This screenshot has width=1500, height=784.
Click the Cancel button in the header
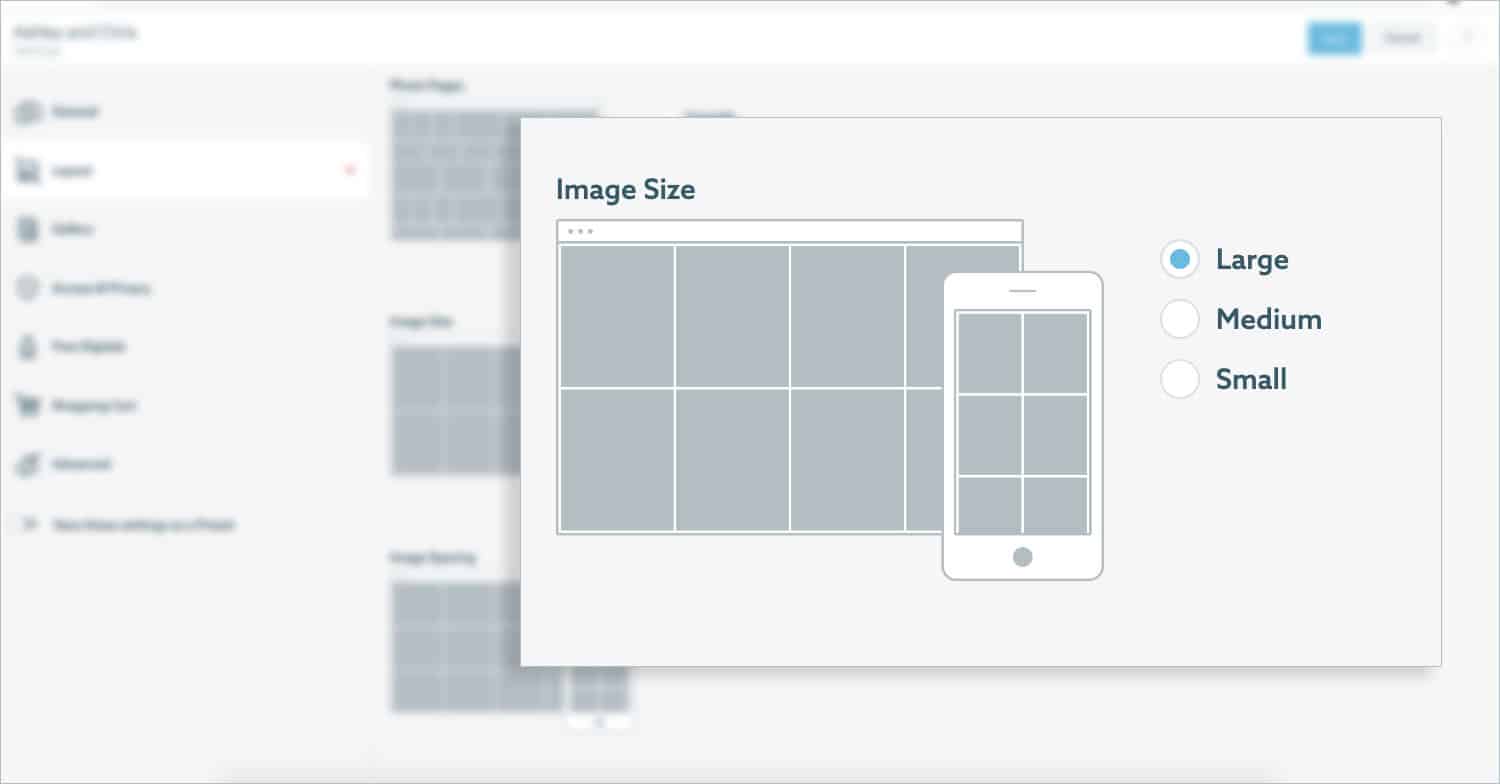(x=1403, y=38)
